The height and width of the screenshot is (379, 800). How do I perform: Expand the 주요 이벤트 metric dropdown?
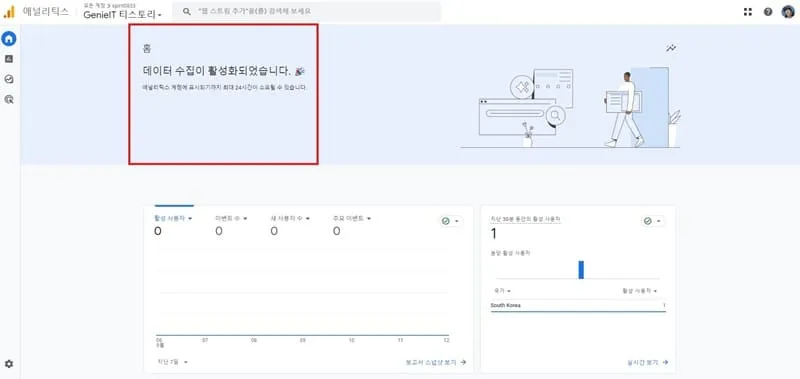click(352, 218)
